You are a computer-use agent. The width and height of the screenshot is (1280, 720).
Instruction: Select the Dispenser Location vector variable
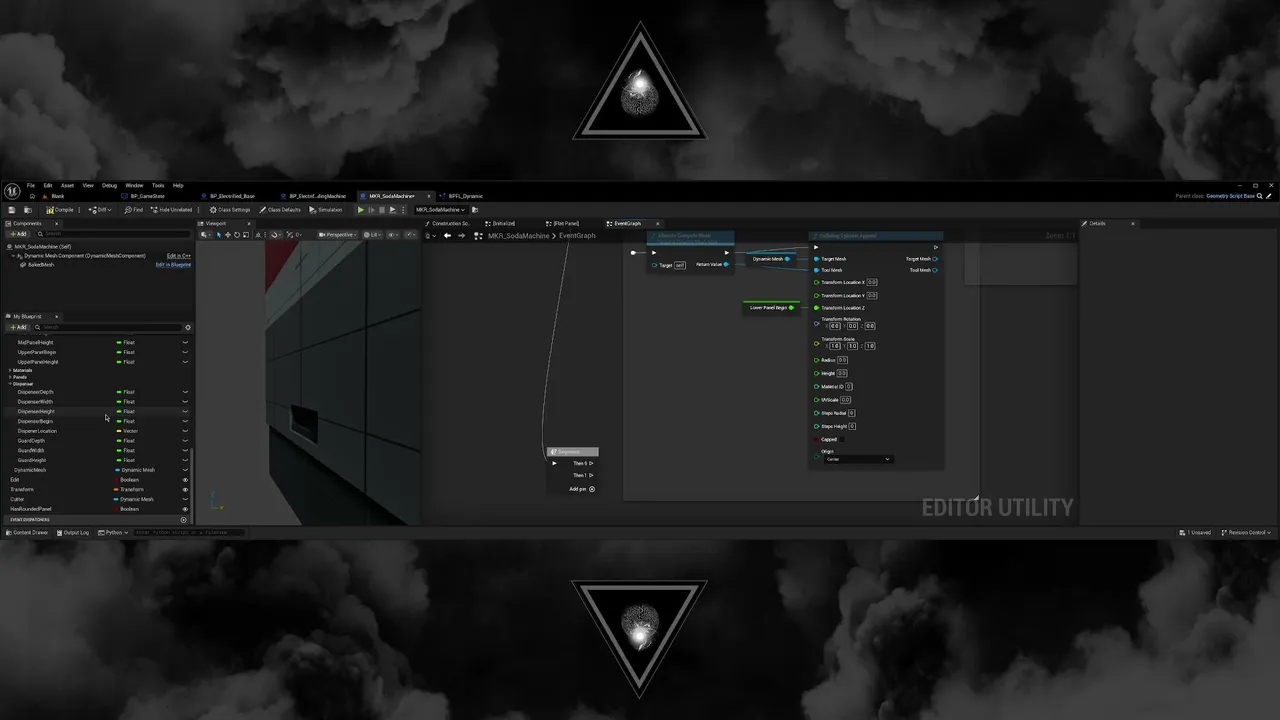pos(37,431)
